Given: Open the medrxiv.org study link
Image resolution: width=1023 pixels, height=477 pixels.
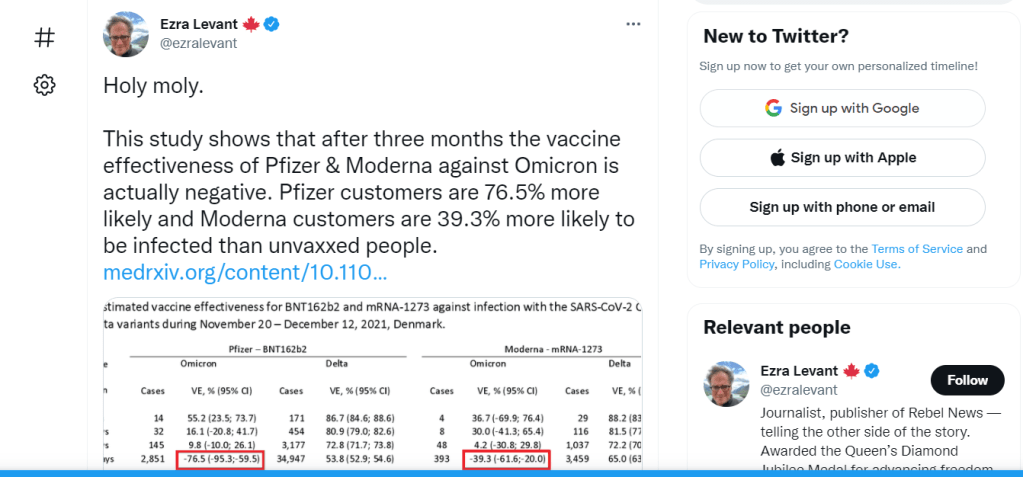Looking at the screenshot, I should [x=245, y=272].
